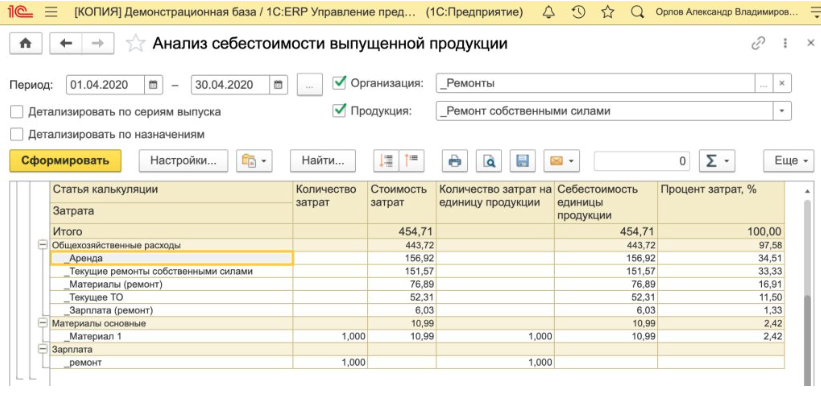Open history clock icon
This screenshot has width=821, height=393.
click(x=578, y=13)
